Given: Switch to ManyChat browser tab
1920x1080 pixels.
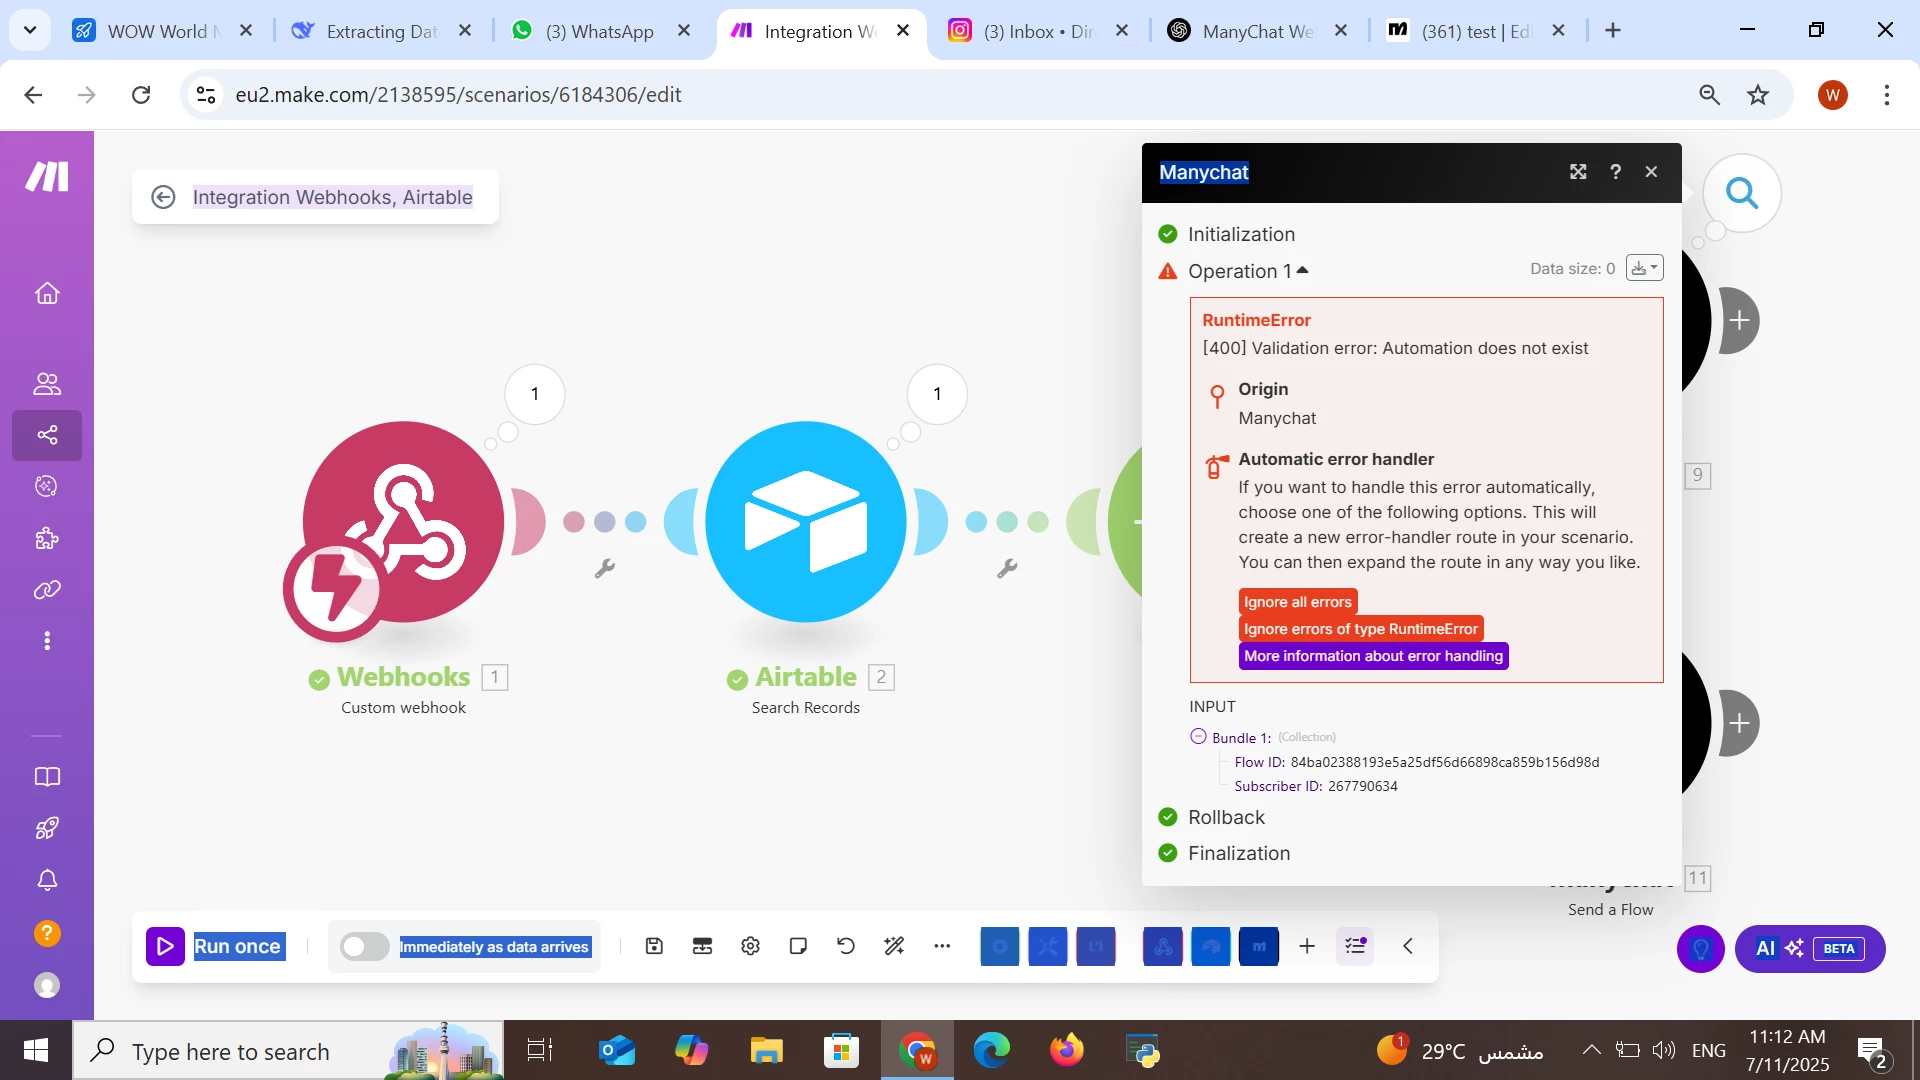Looking at the screenshot, I should click(1257, 31).
